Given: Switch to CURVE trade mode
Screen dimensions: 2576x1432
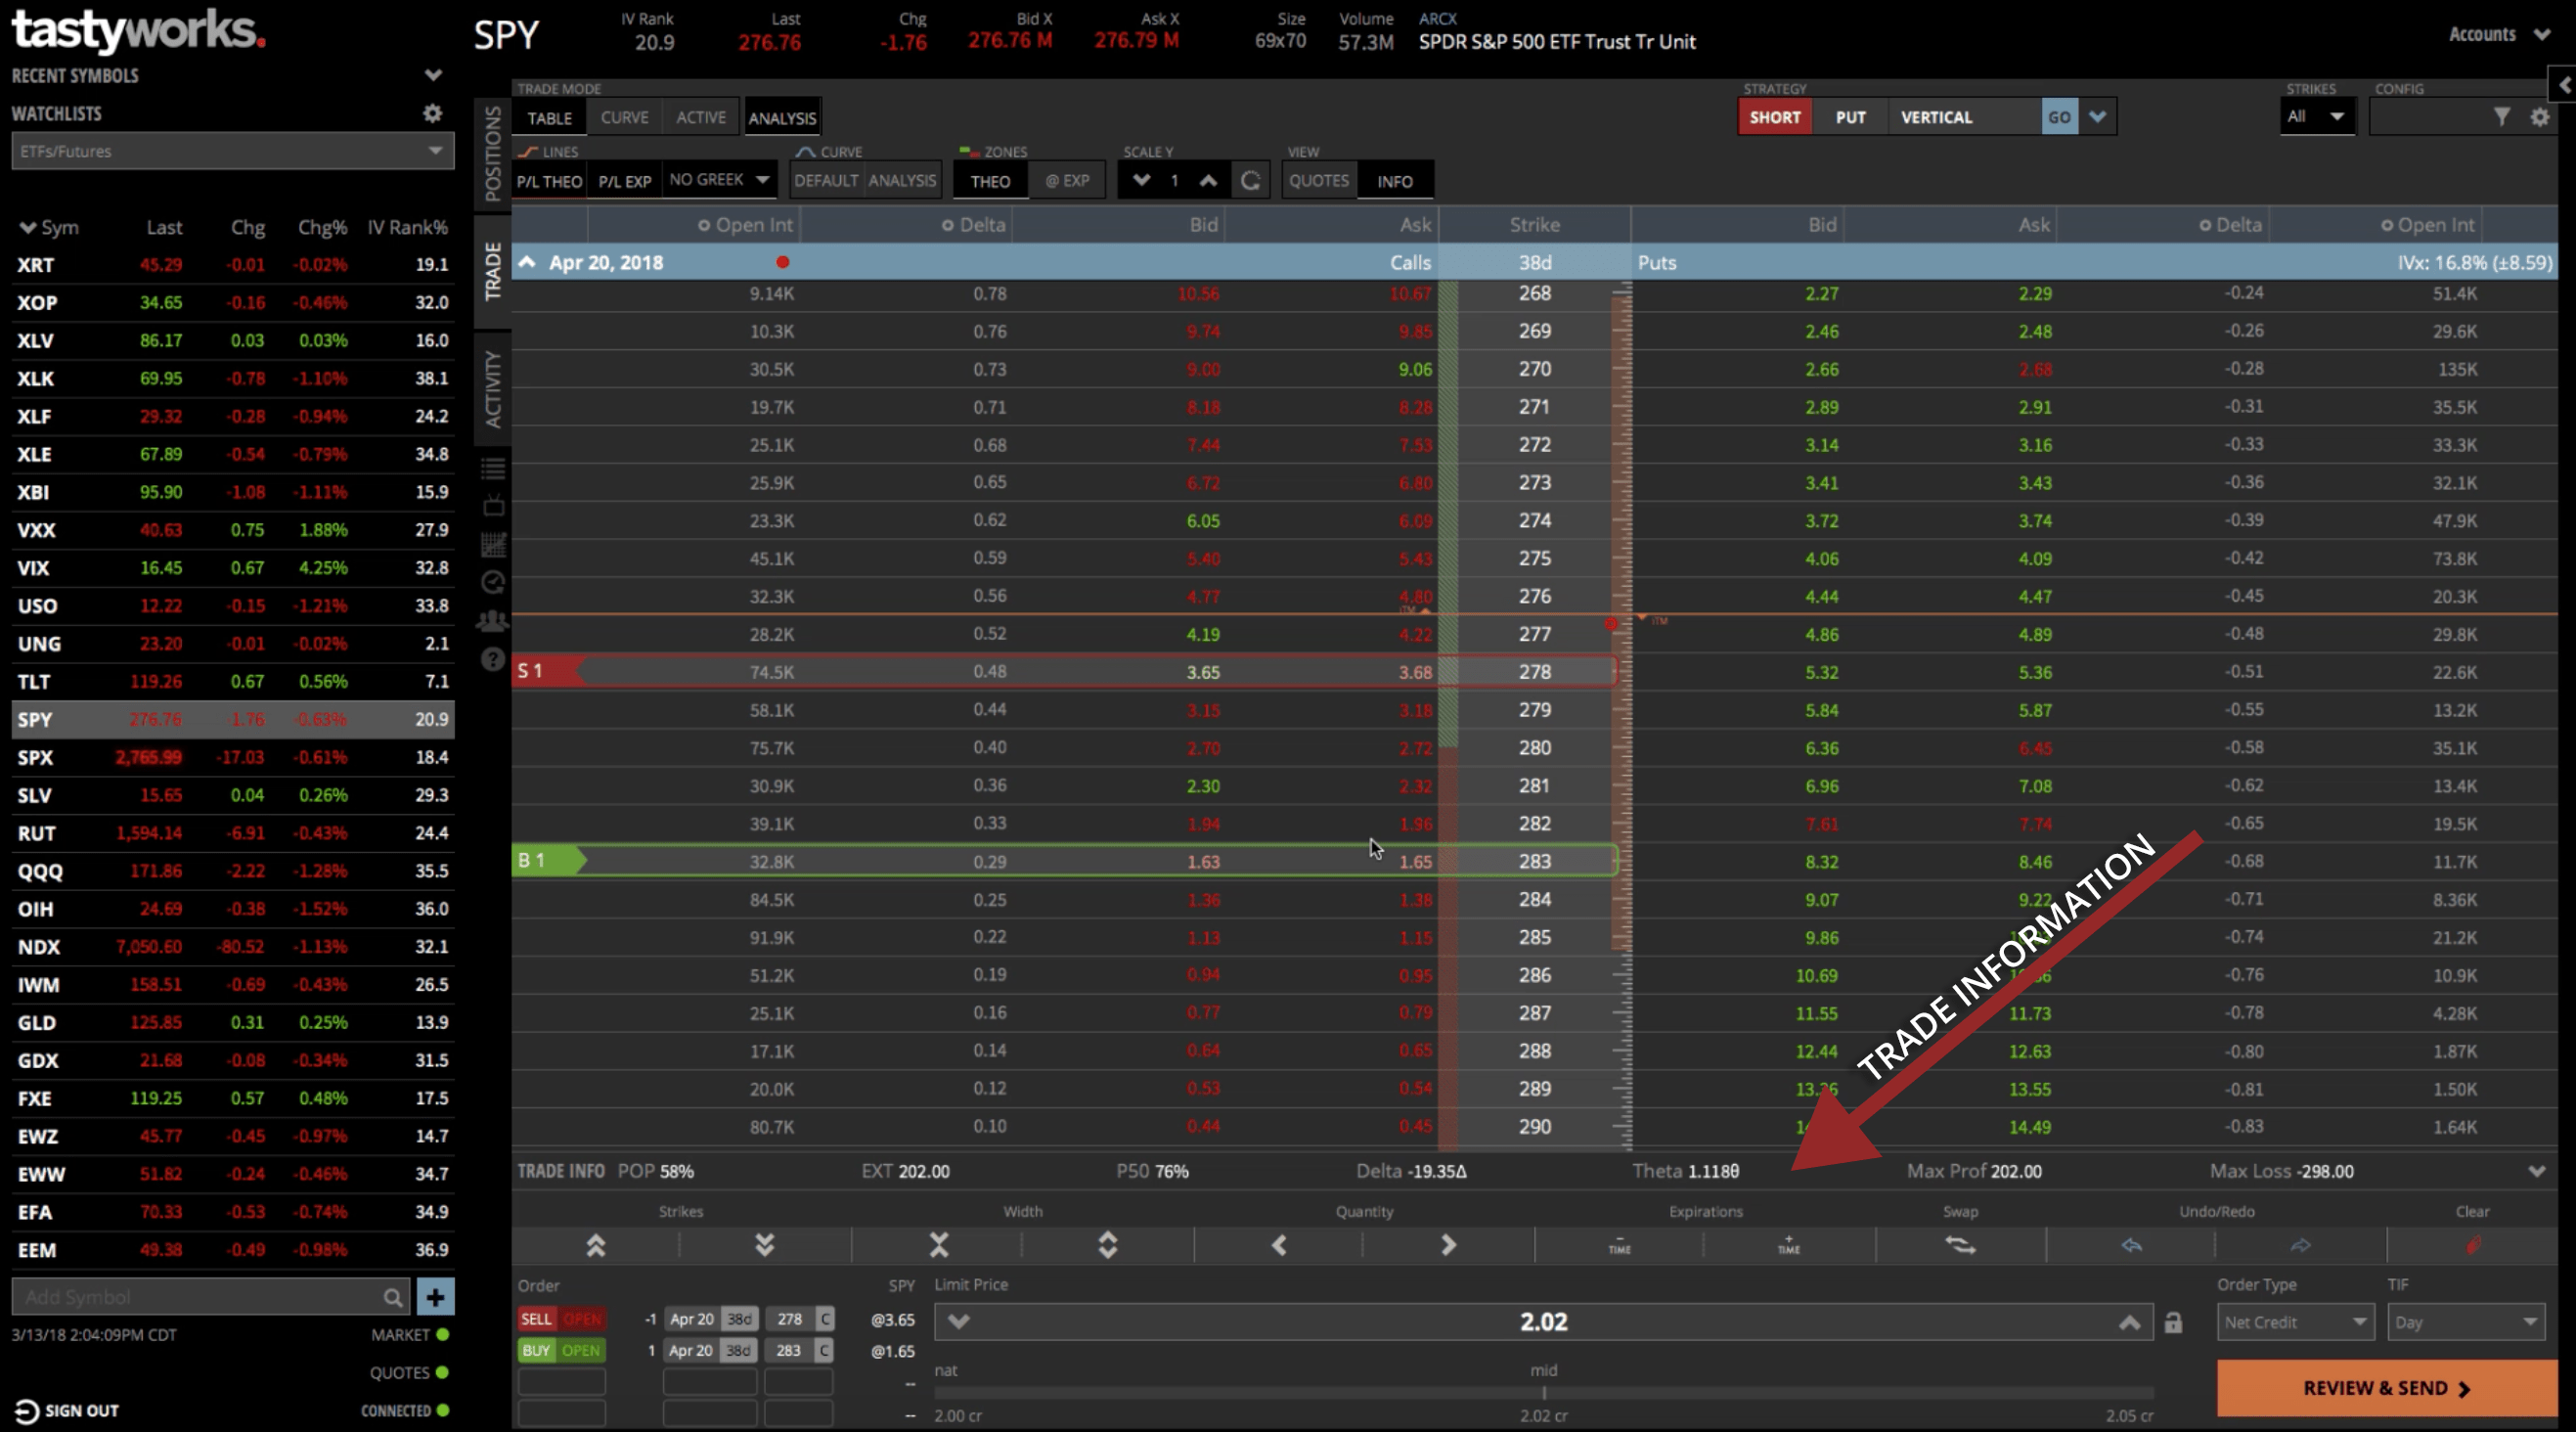Looking at the screenshot, I should point(624,118).
